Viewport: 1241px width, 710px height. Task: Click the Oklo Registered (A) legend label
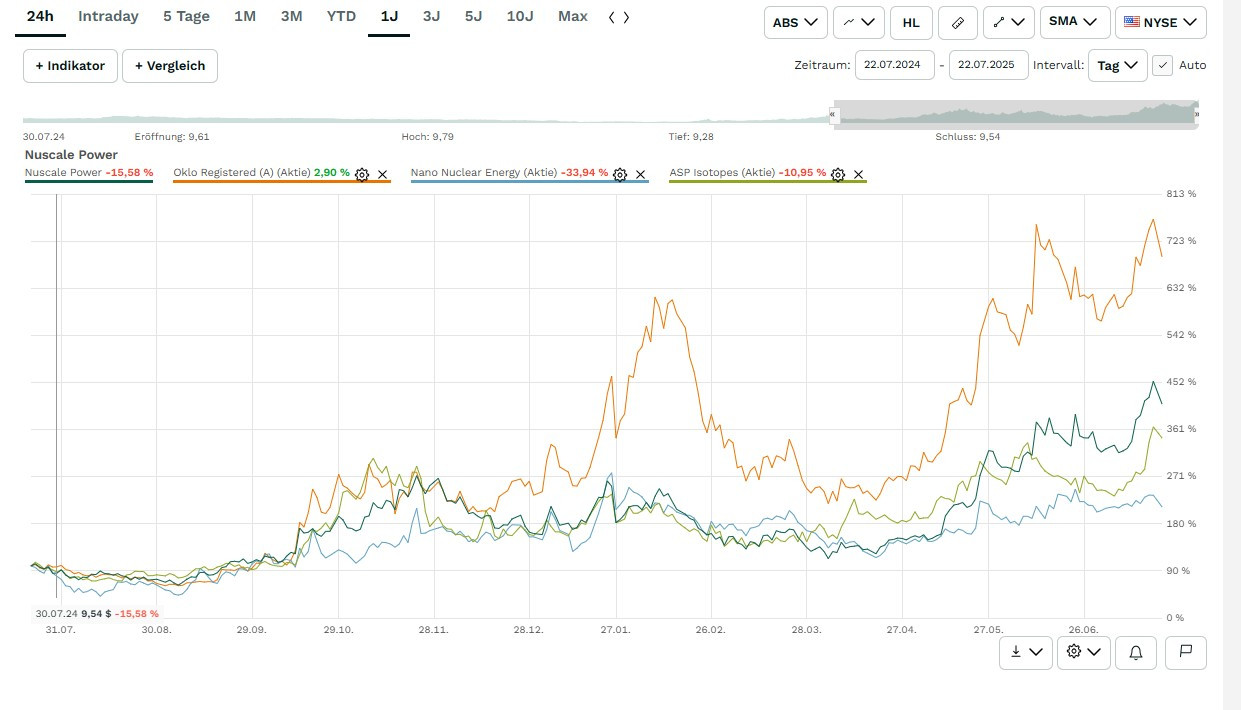pyautogui.click(x=242, y=173)
